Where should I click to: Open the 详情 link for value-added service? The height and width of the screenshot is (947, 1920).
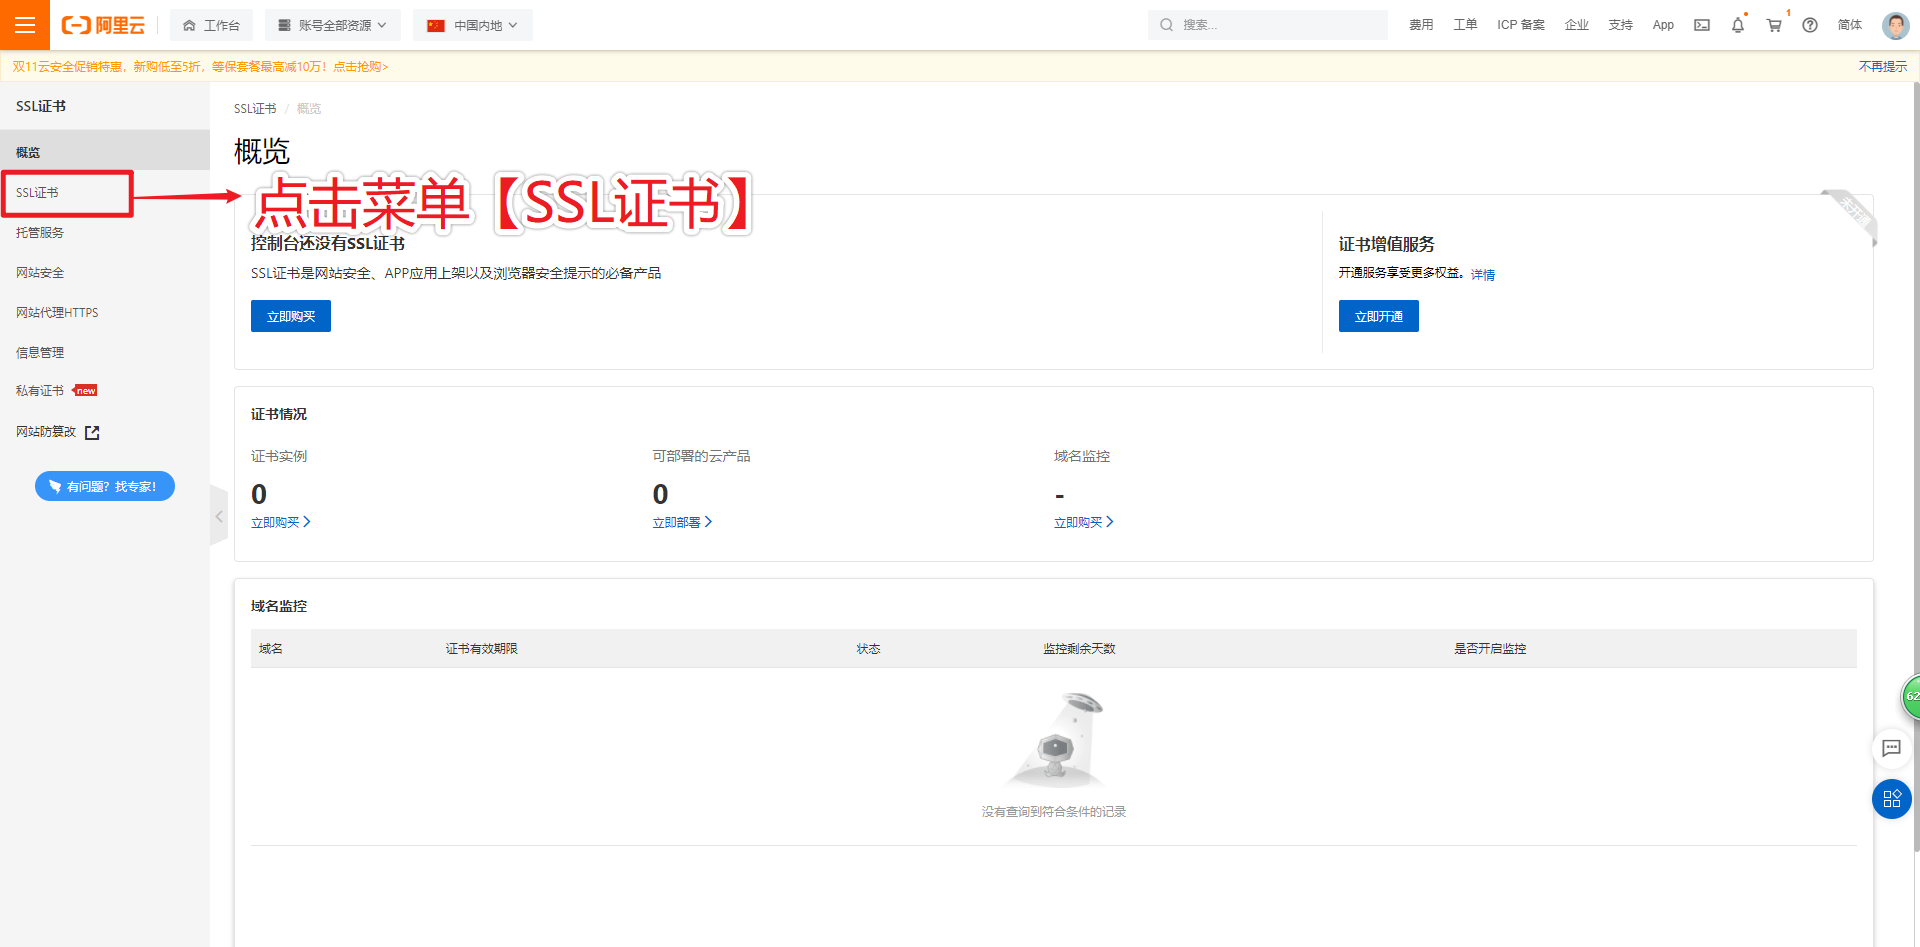coord(1483,275)
